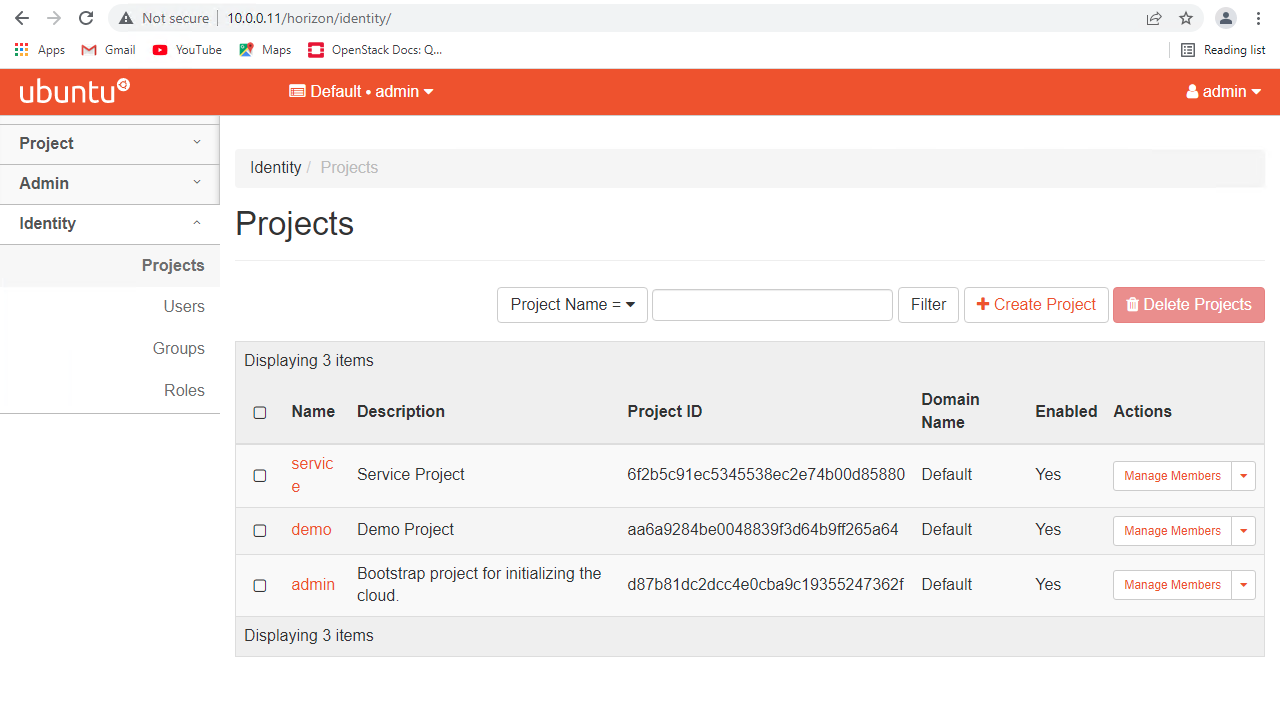1280x726 pixels.
Task: Open the admin user menu
Action: pos(1224,91)
